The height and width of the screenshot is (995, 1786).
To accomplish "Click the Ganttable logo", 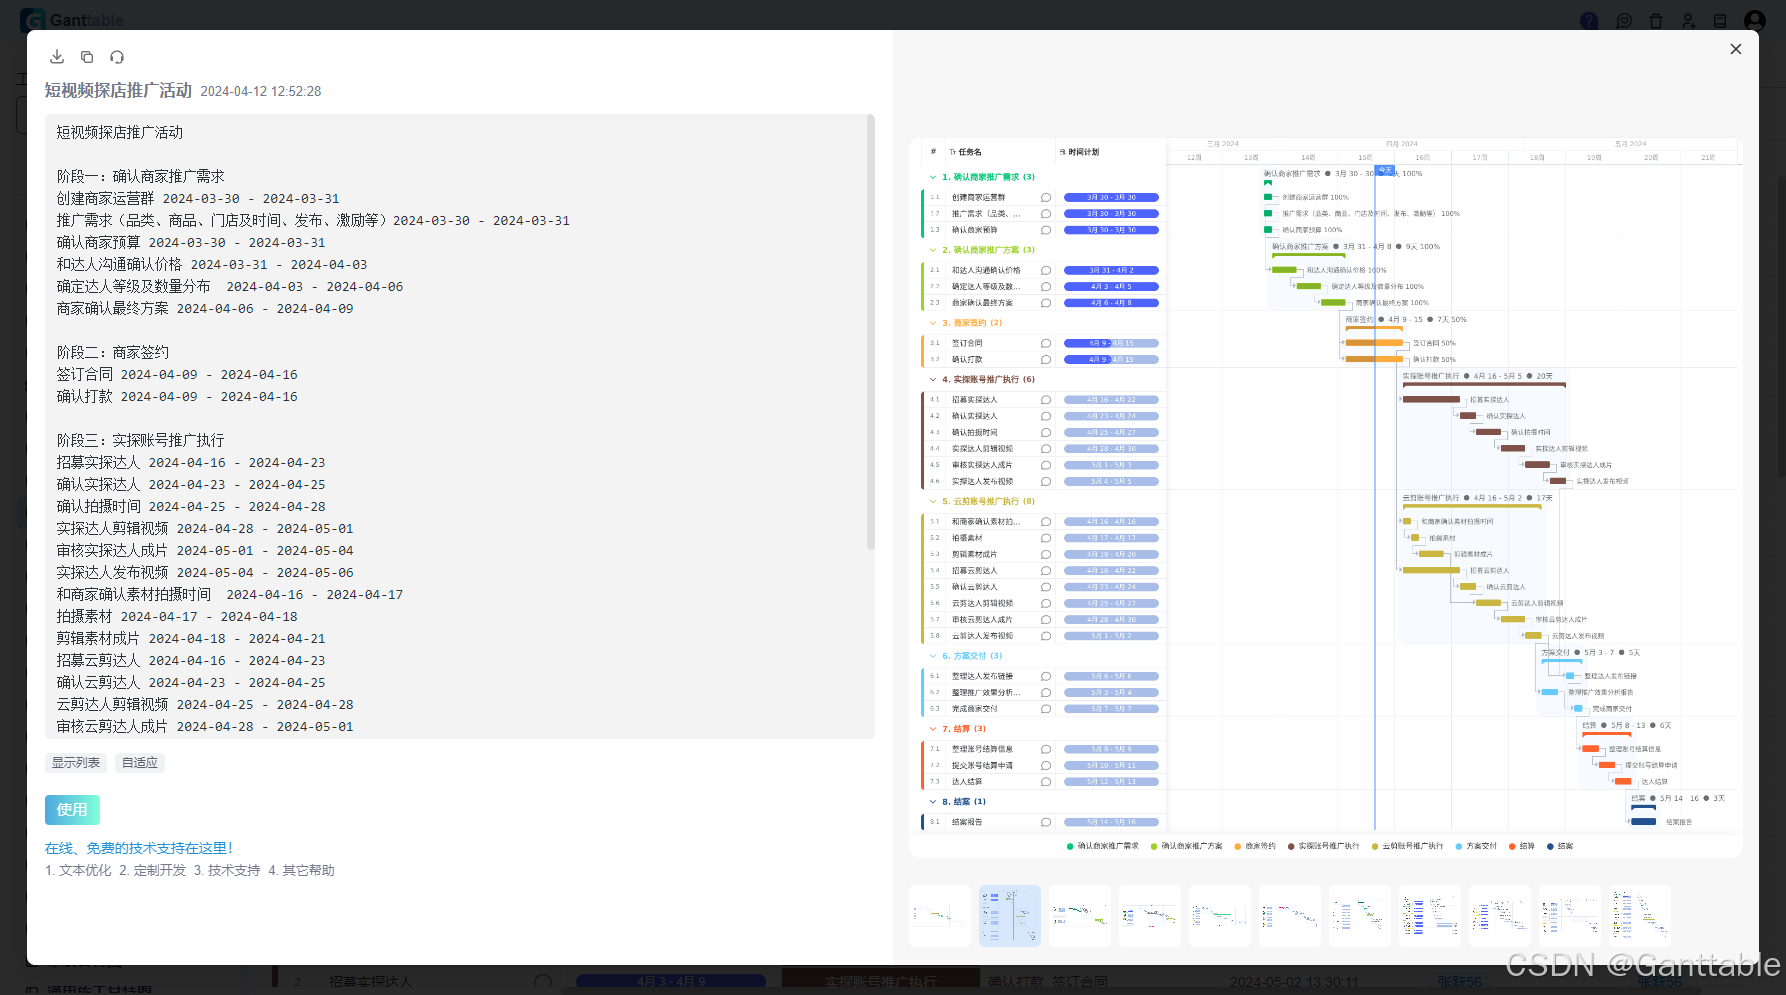I will 72,20.
